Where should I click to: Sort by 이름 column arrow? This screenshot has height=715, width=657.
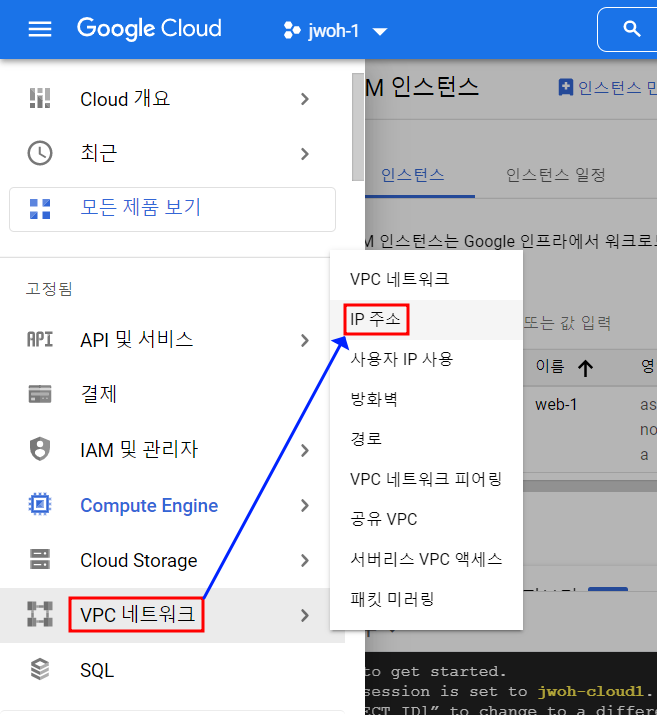pos(585,368)
